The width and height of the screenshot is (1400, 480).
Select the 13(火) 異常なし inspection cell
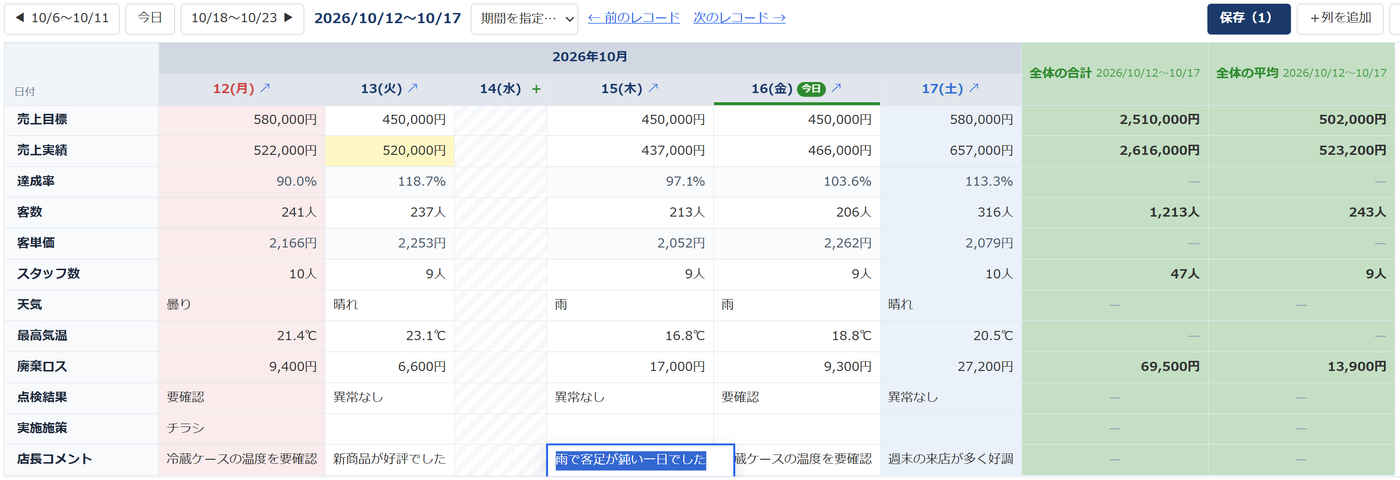click(x=390, y=398)
